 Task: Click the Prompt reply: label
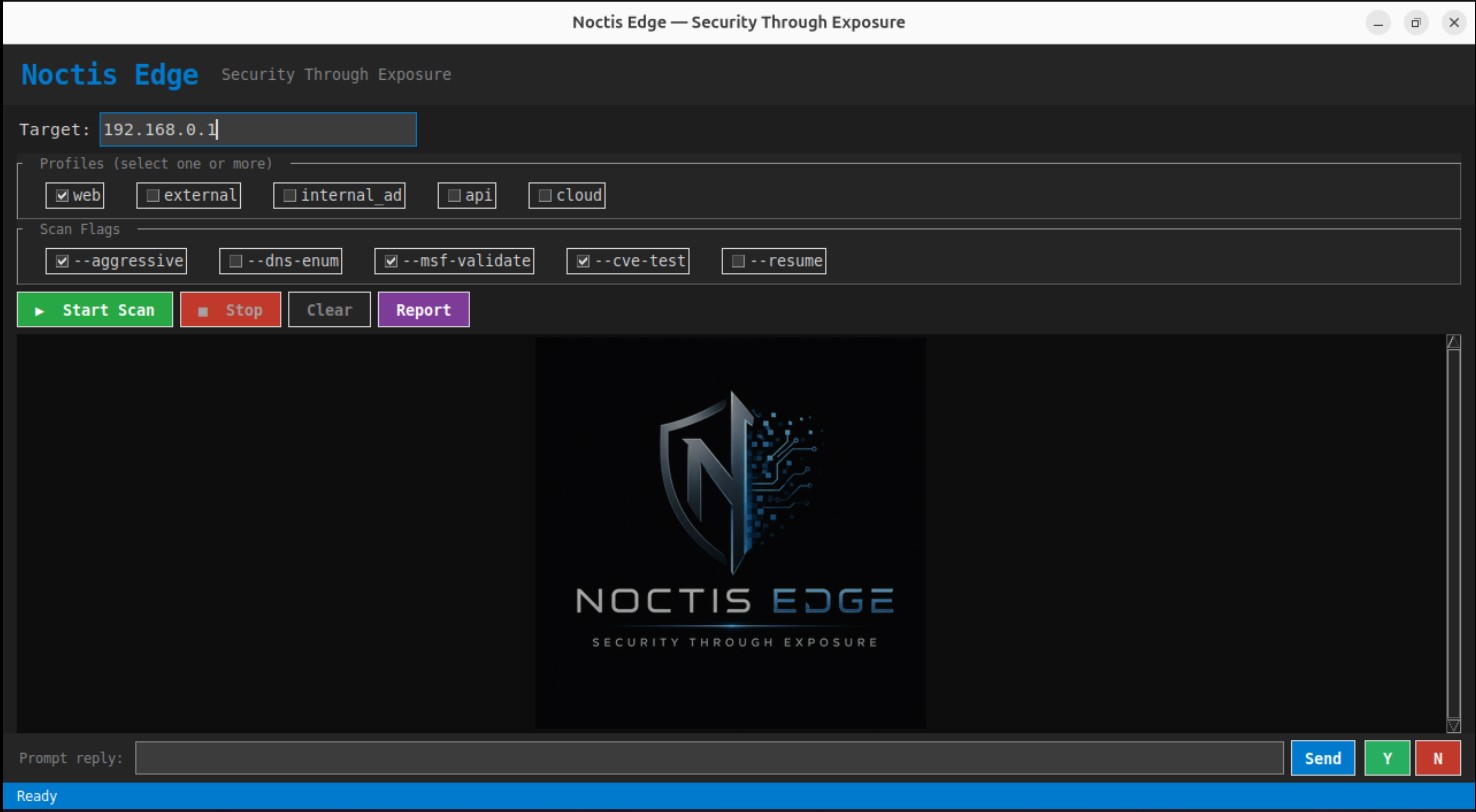(71, 758)
